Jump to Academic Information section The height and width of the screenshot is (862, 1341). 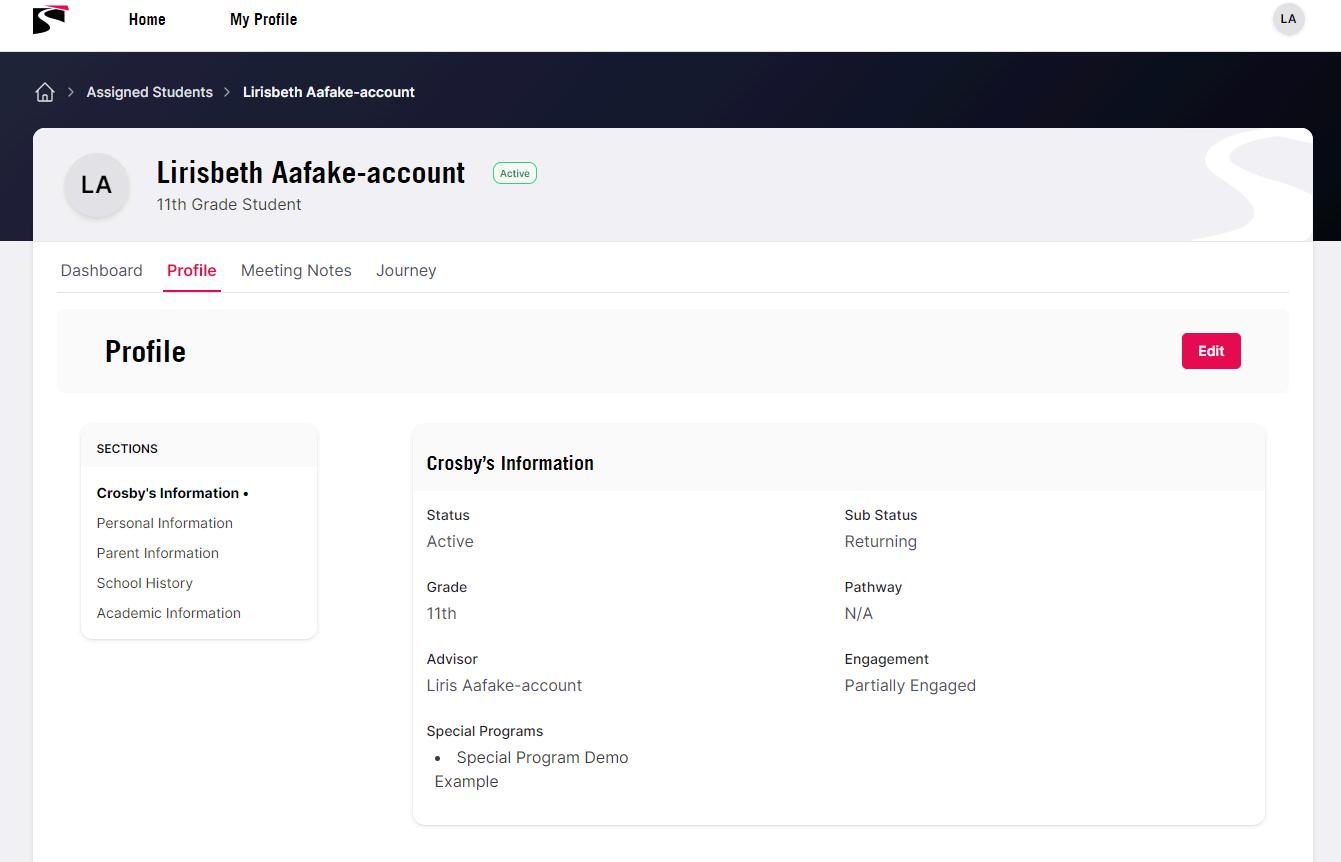tap(169, 613)
